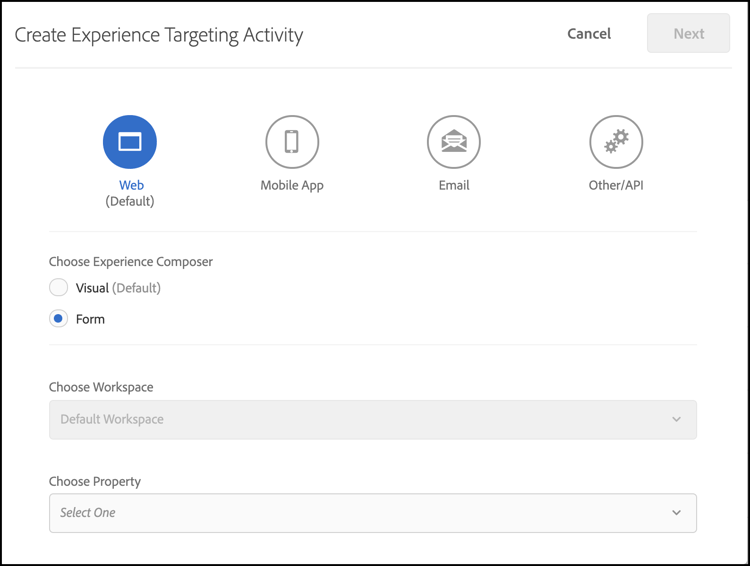Select the Web activity type icon

tap(130, 141)
